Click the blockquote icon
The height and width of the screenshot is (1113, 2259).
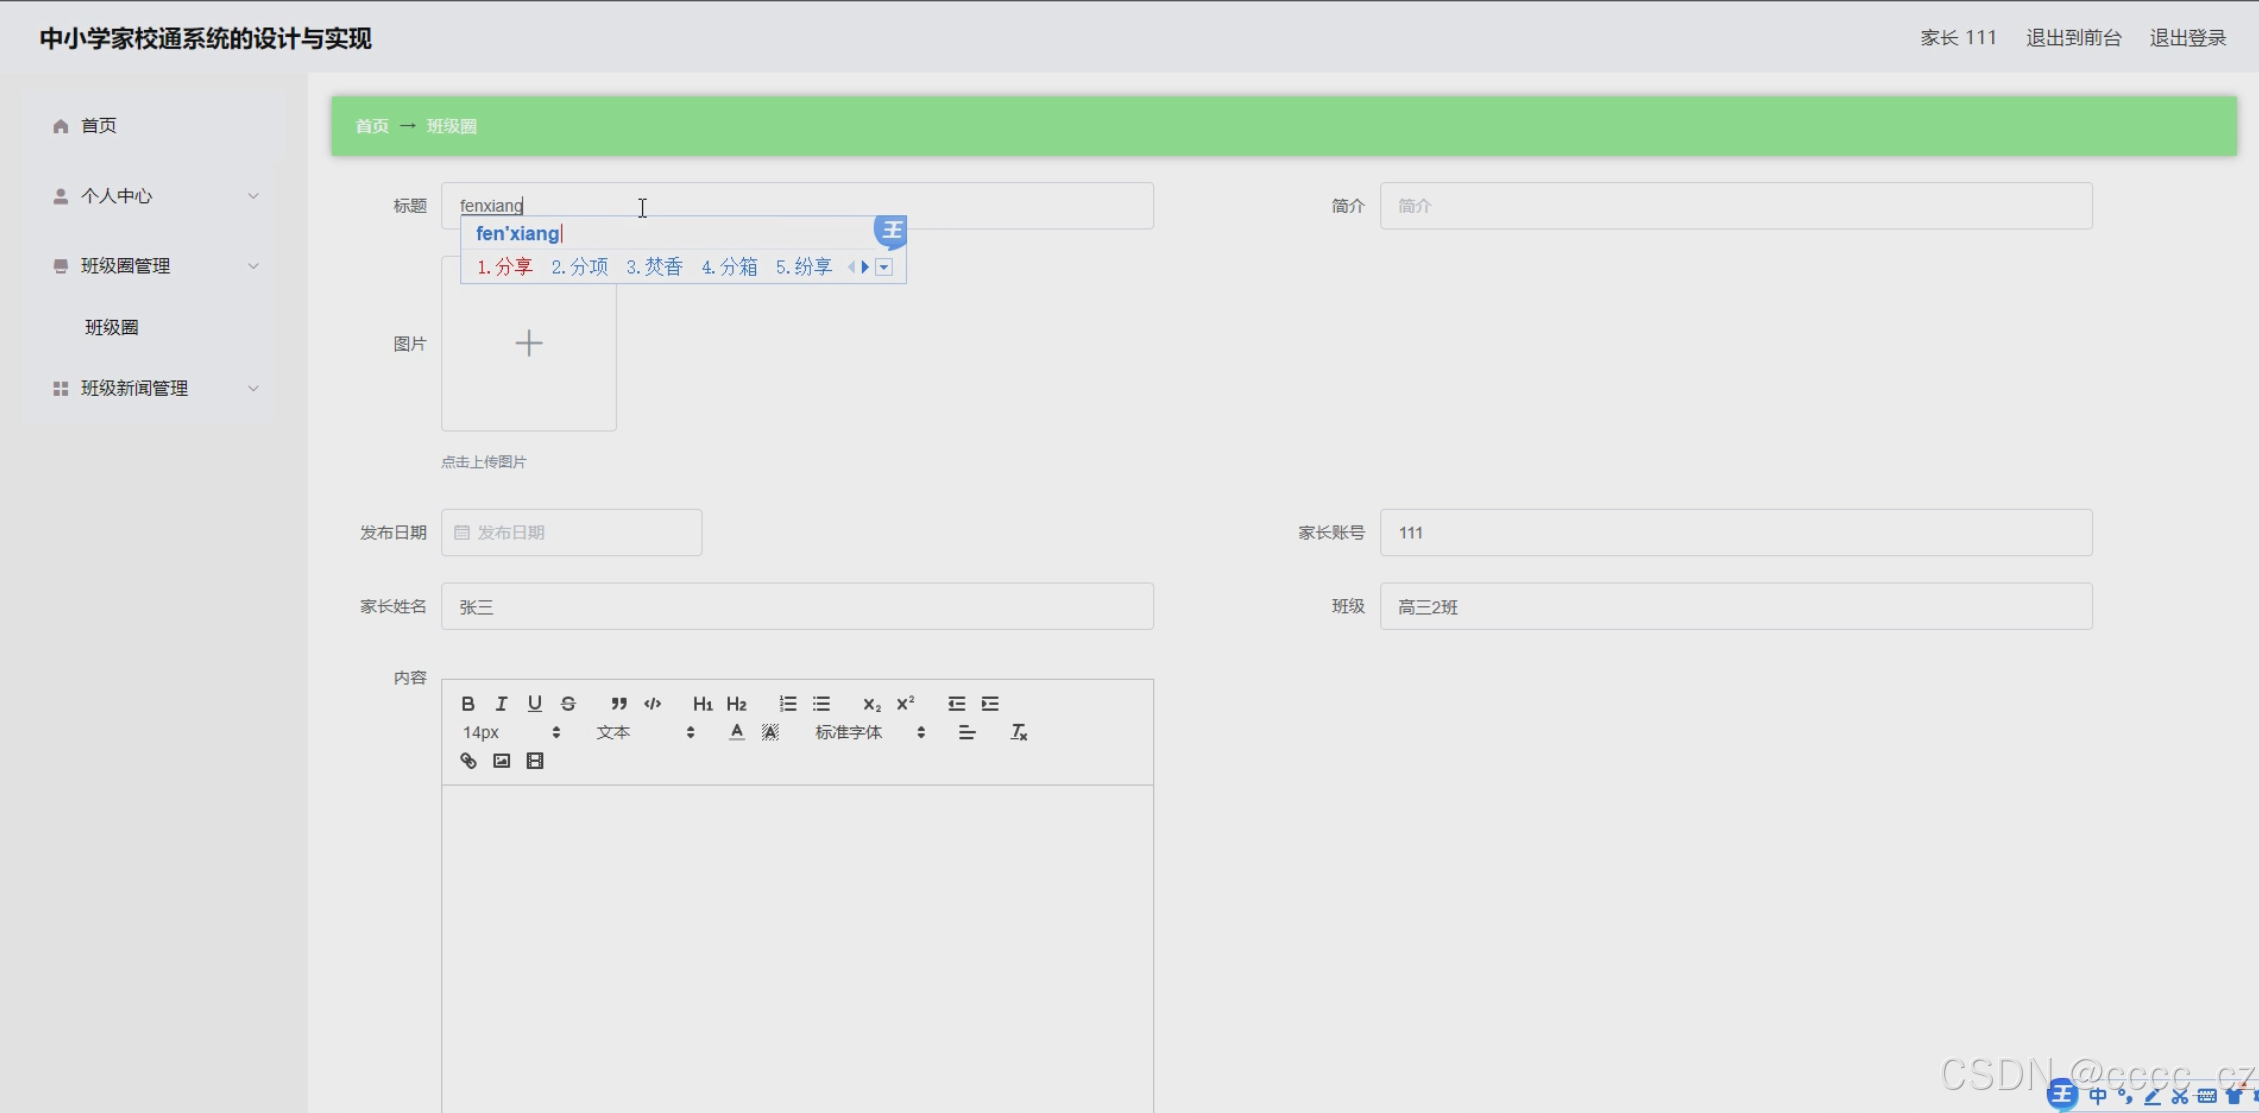[619, 704]
